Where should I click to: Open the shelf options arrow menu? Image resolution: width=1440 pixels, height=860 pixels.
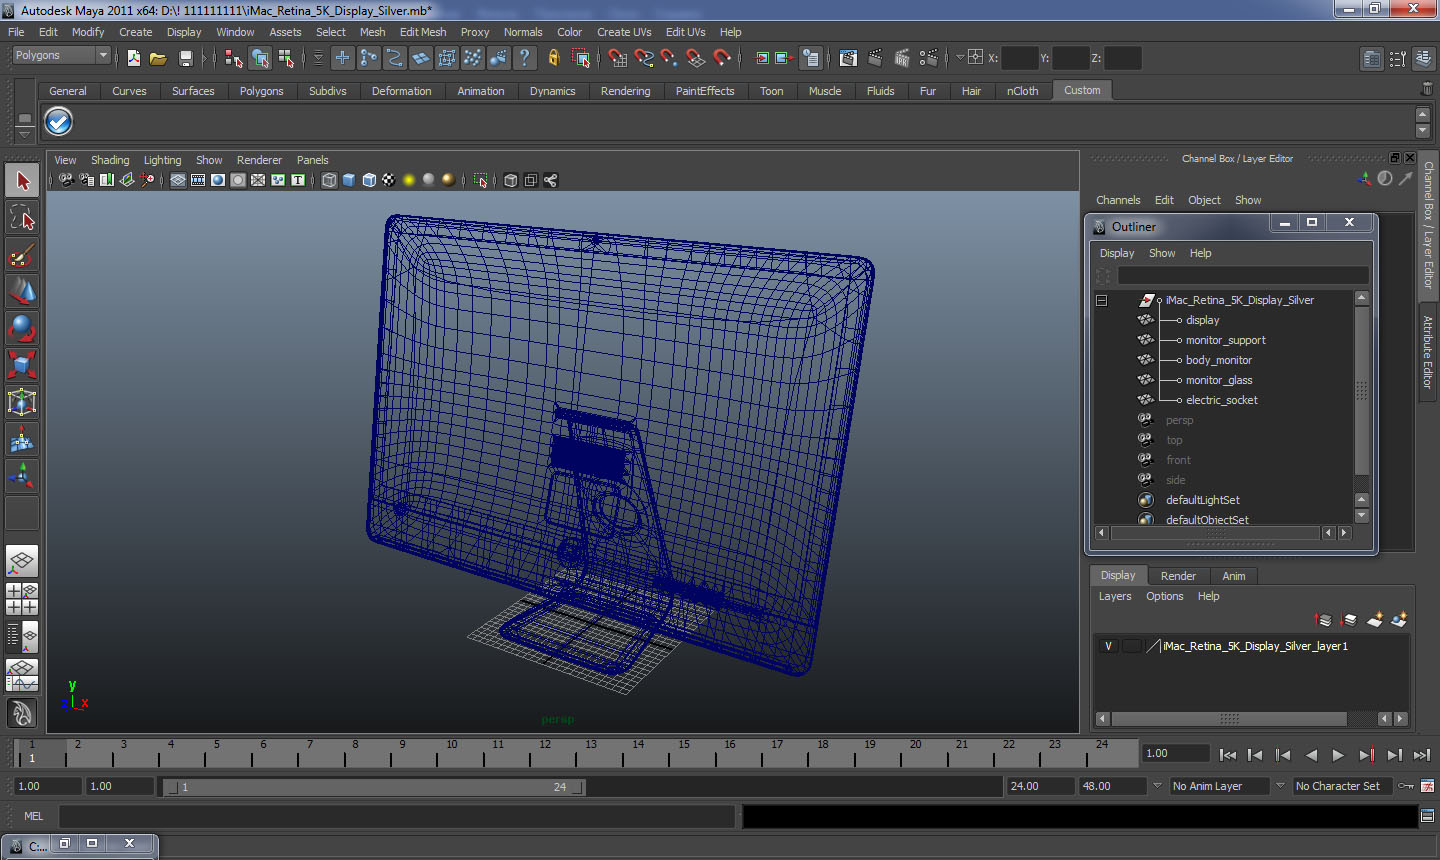click(24, 134)
